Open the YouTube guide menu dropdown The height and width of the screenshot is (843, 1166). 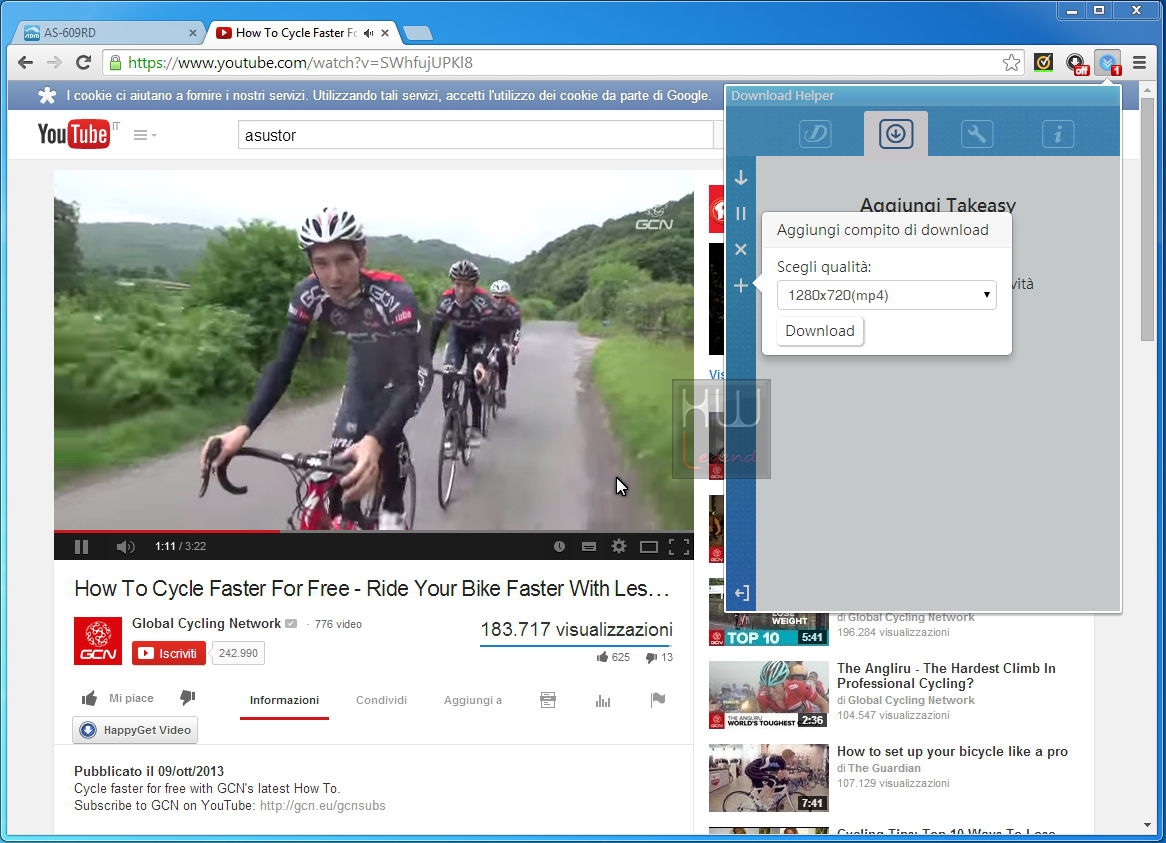click(x=144, y=135)
